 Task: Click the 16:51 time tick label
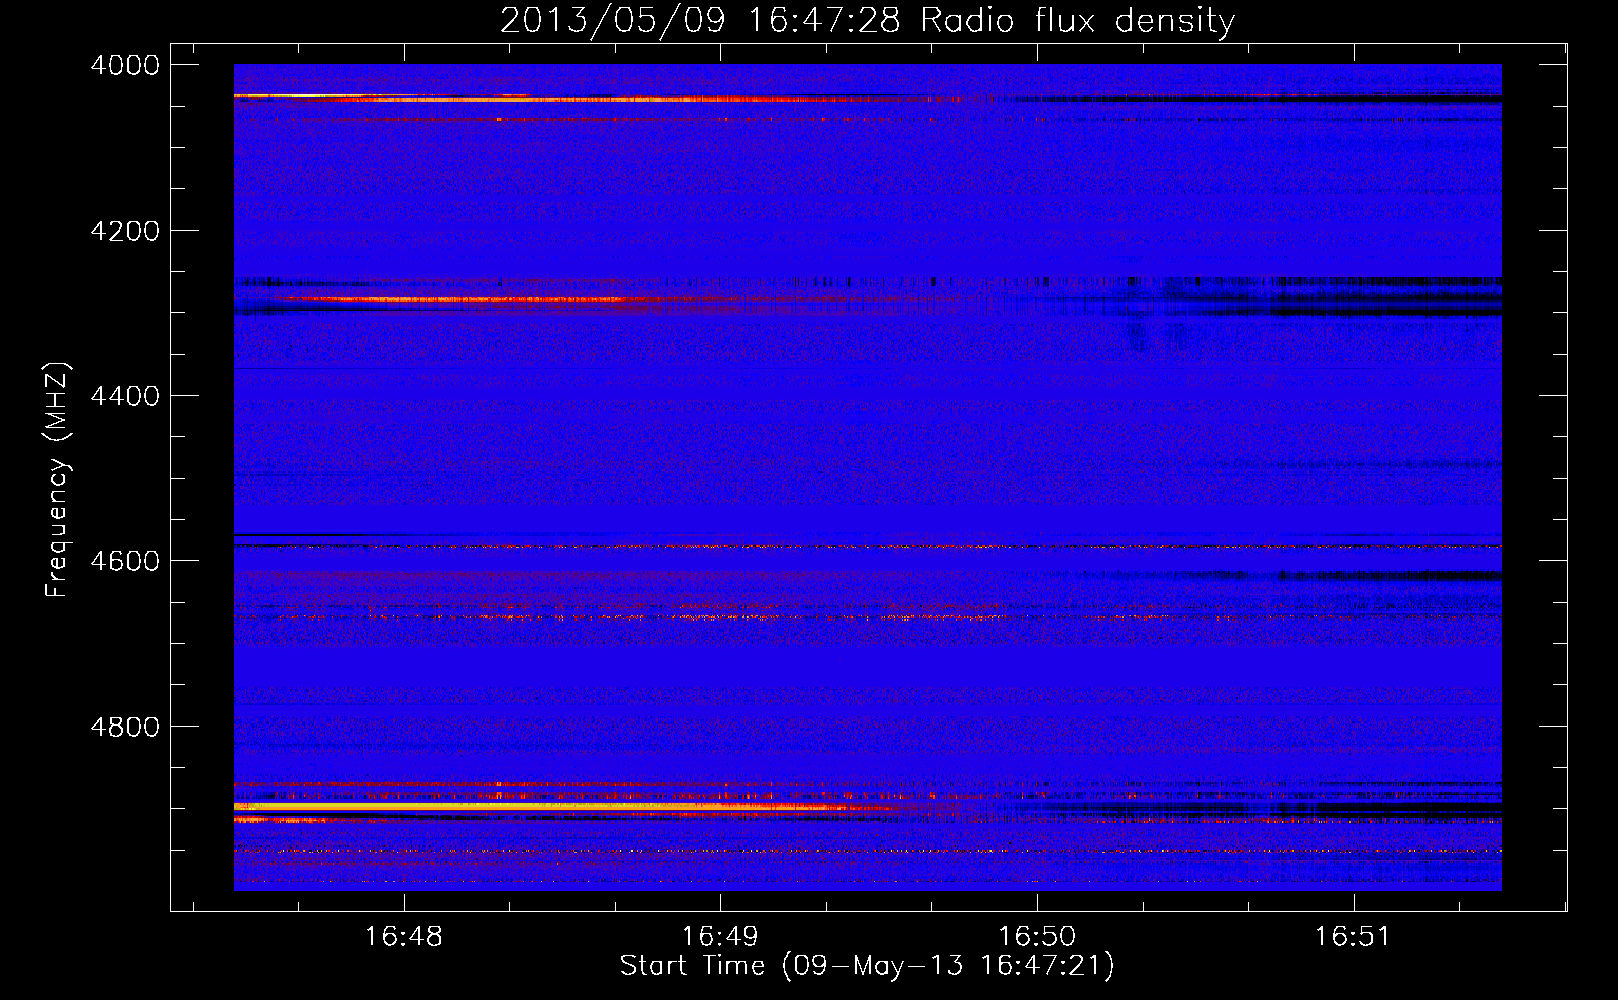1352,936
